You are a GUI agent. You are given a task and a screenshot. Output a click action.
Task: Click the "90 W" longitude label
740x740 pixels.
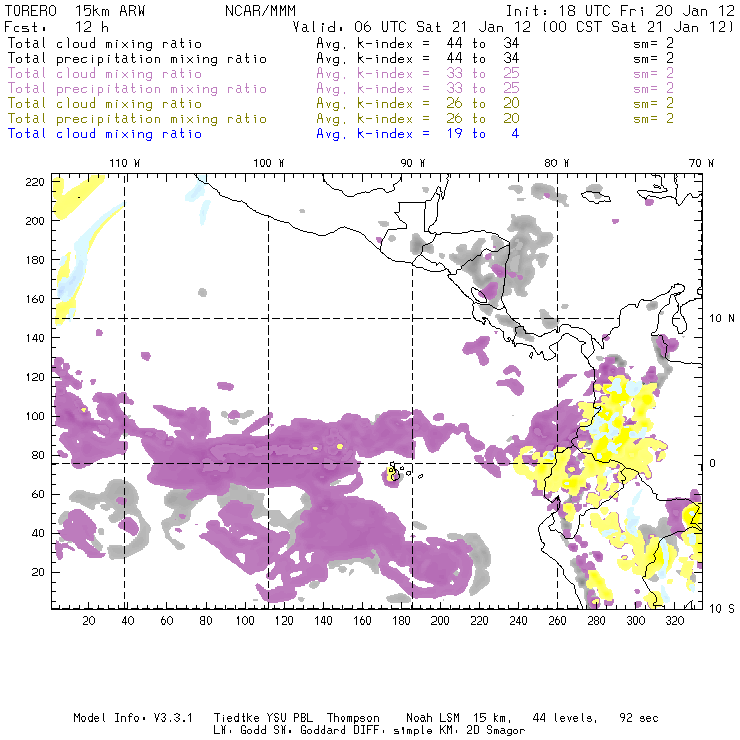tap(413, 163)
